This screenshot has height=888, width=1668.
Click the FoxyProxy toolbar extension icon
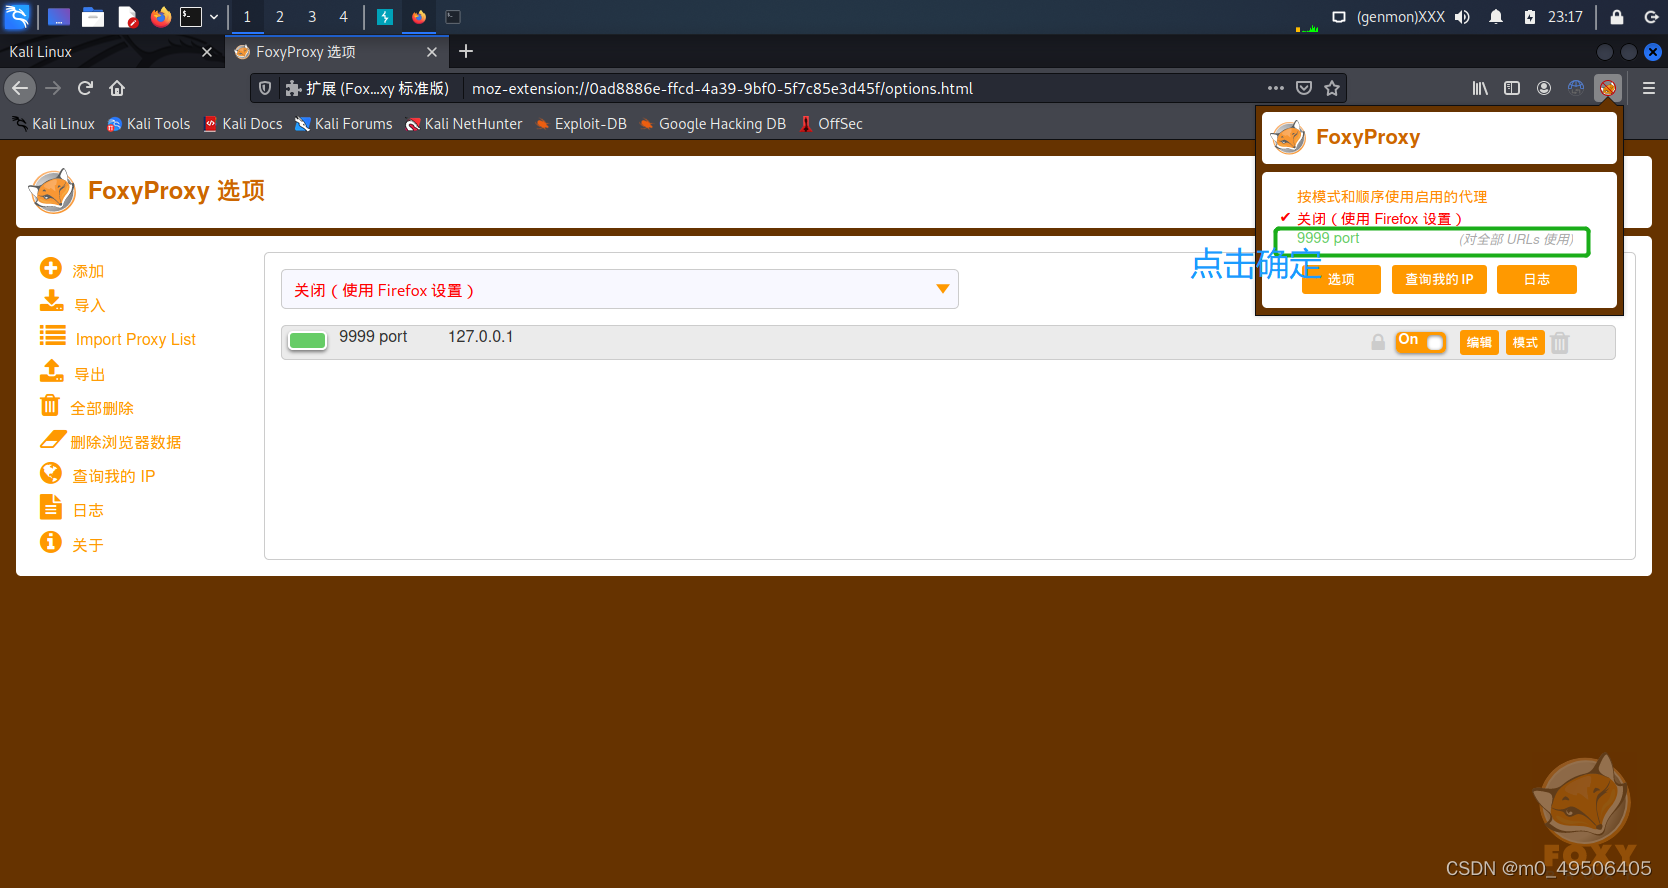tap(1607, 88)
